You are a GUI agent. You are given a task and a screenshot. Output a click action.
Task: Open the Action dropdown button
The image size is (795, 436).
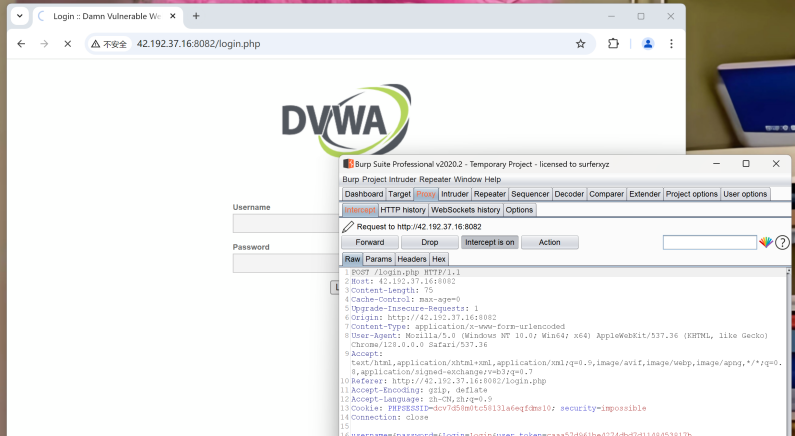click(550, 242)
